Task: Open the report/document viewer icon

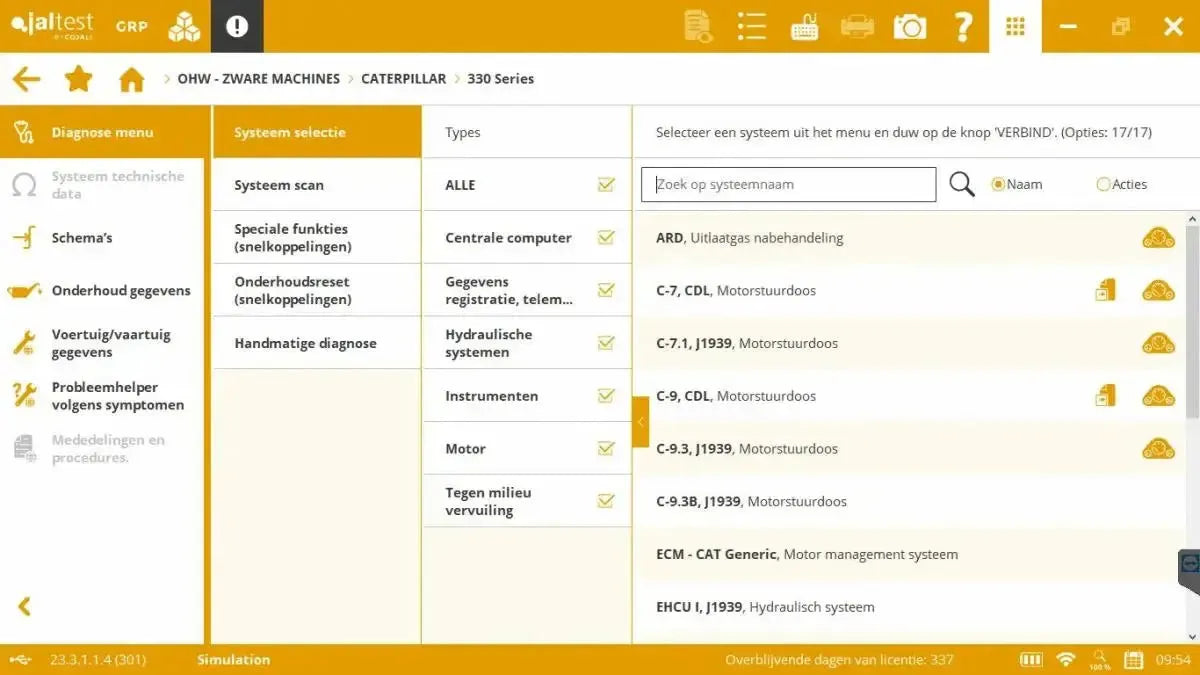Action: tap(698, 26)
